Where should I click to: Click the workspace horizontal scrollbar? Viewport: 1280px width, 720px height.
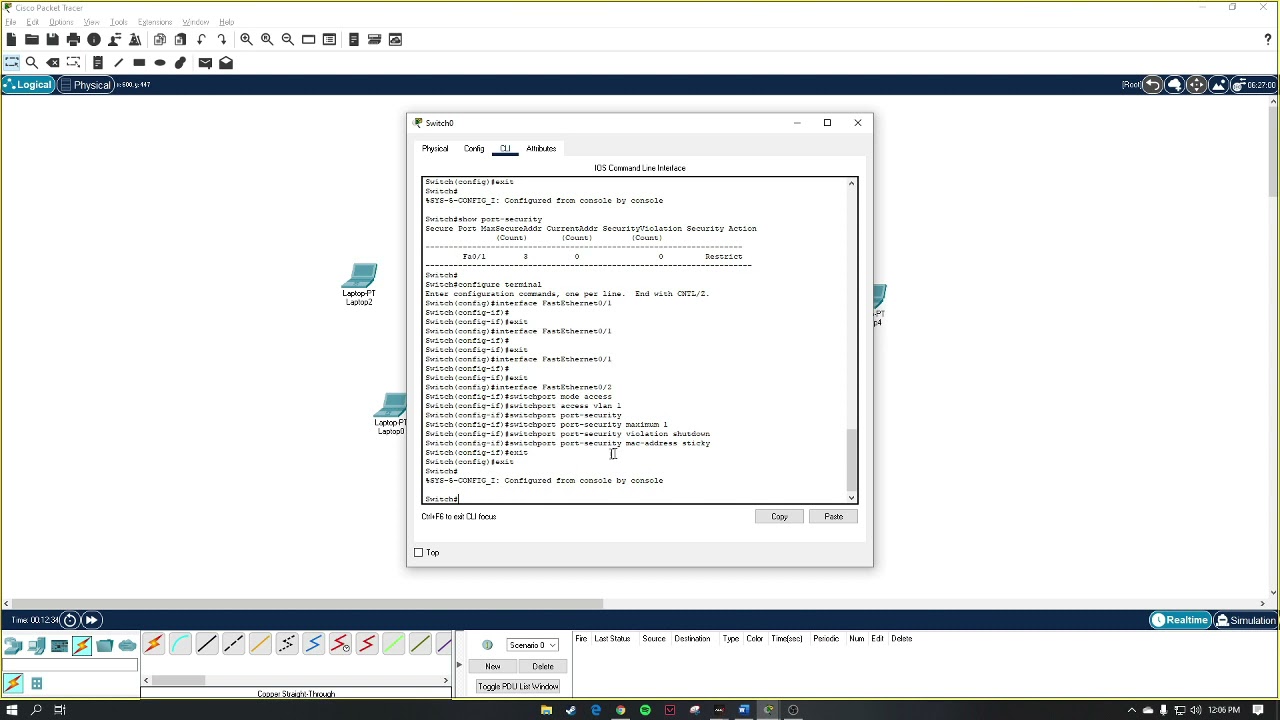[308, 603]
